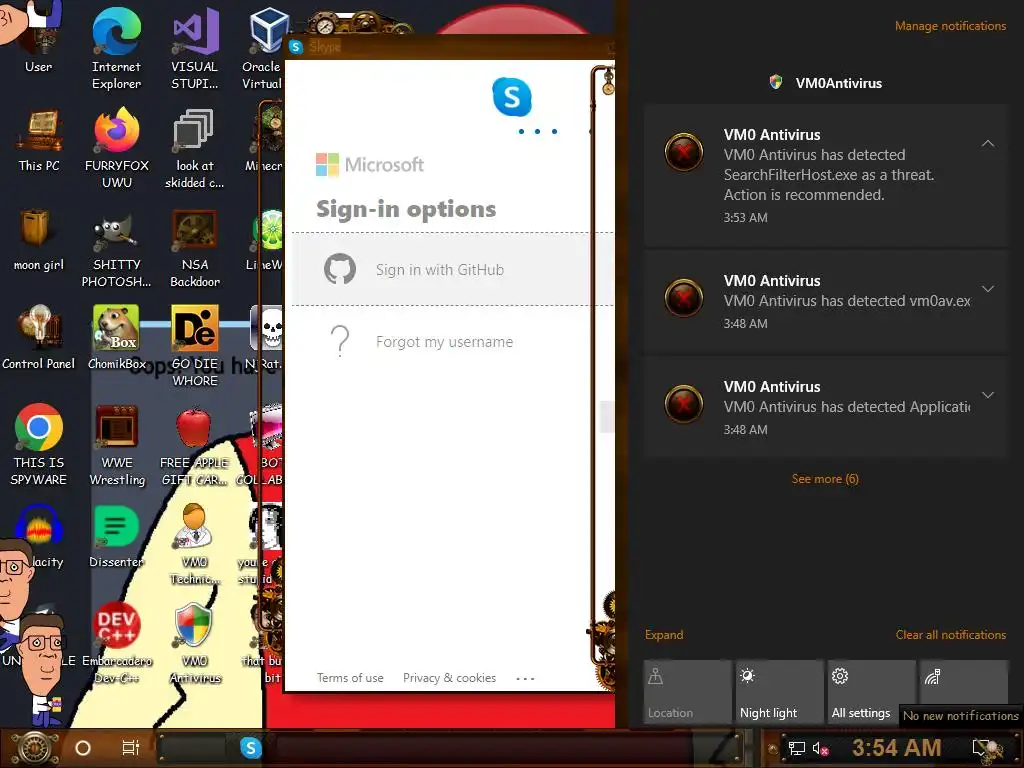This screenshot has height=768, width=1024.
Task: Open the Privacy & cookies link
Action: click(x=449, y=678)
